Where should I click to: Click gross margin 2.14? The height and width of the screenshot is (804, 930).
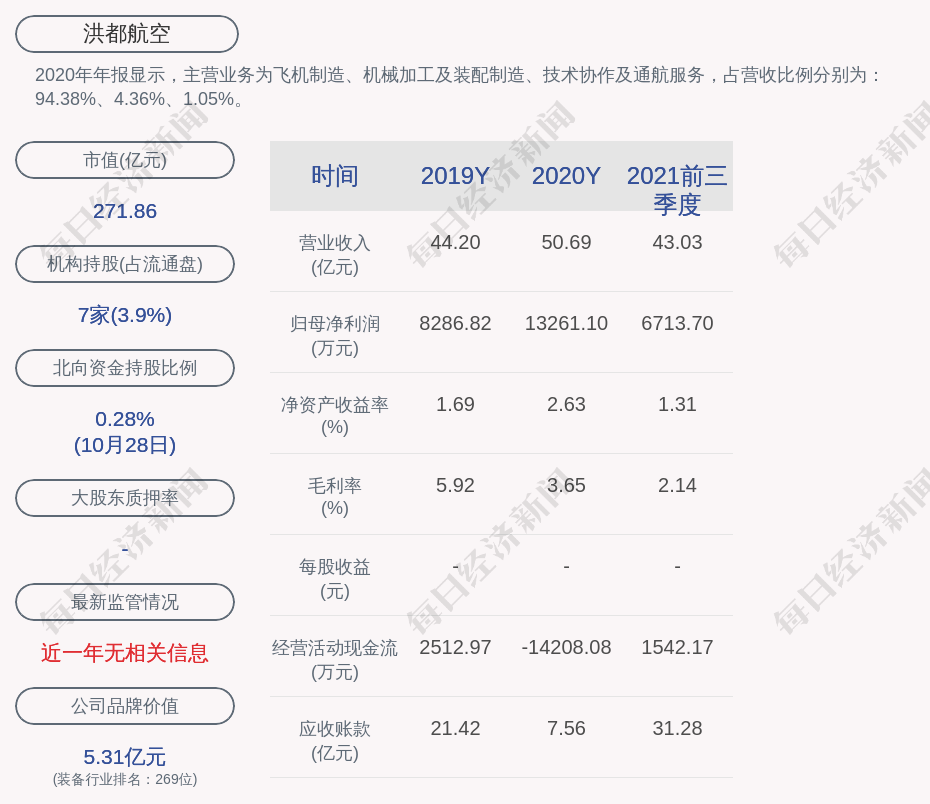coord(677,486)
